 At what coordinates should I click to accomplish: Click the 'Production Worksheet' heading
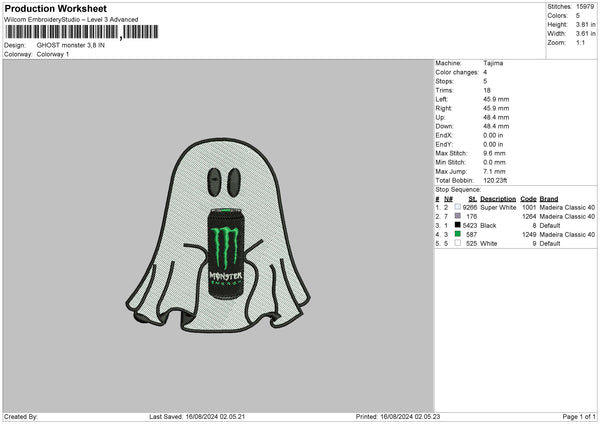click(x=55, y=8)
